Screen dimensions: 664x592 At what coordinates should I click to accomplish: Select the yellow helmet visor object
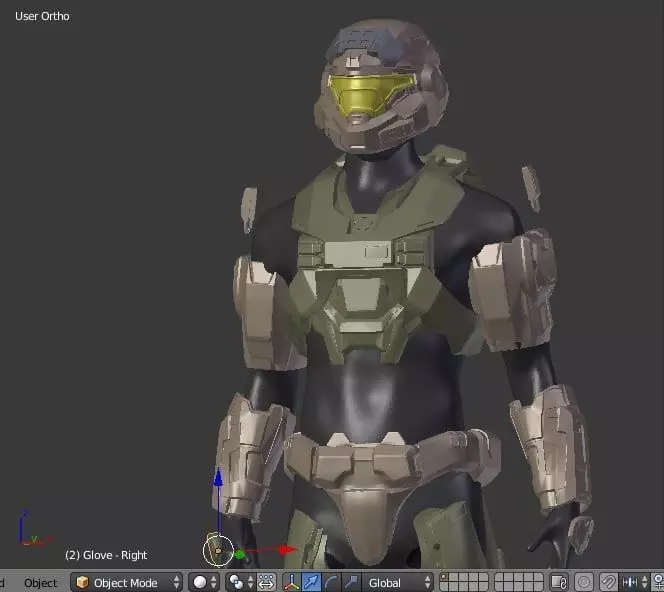pyautogui.click(x=369, y=94)
